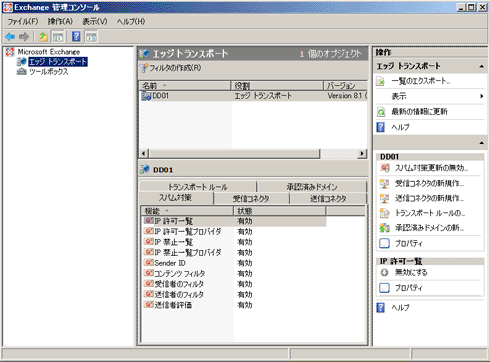Click the blue Help toolbar icon

[x=76, y=37]
